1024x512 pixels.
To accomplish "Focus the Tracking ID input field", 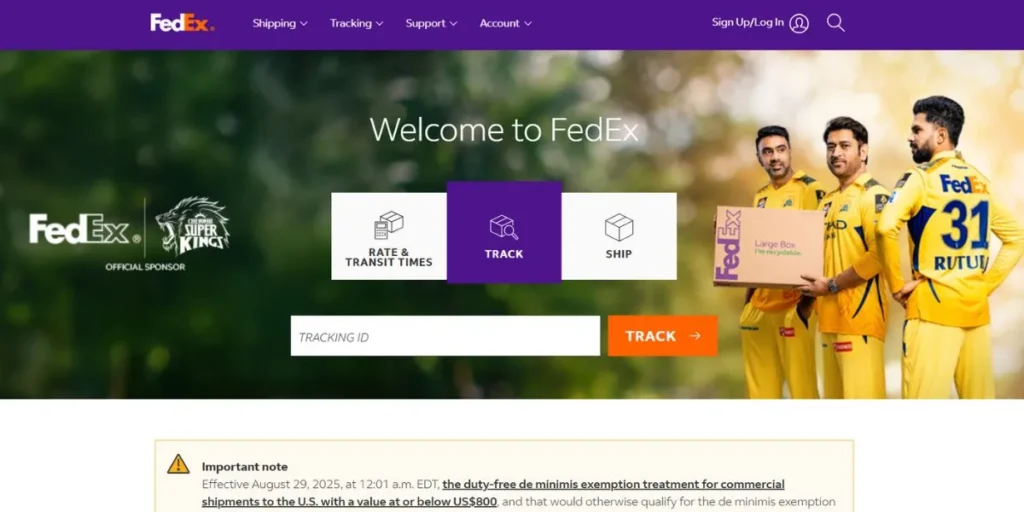I will click(x=445, y=336).
